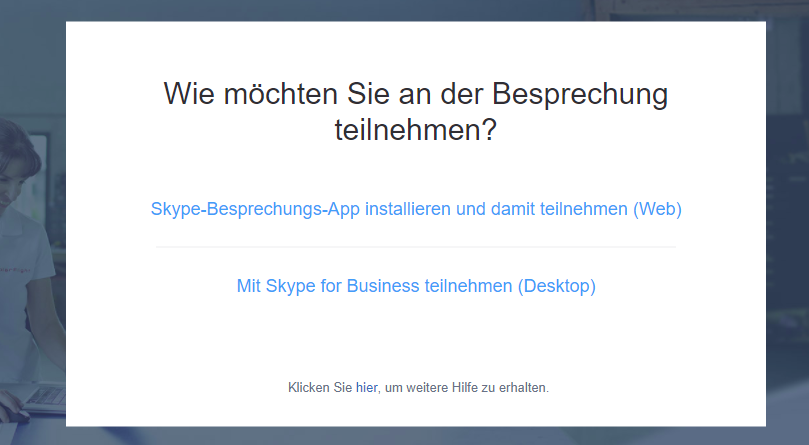The image size is (809, 445).
Task: Click 'installieren und damit teilnehmen' in the Web link
Action: coord(496,209)
